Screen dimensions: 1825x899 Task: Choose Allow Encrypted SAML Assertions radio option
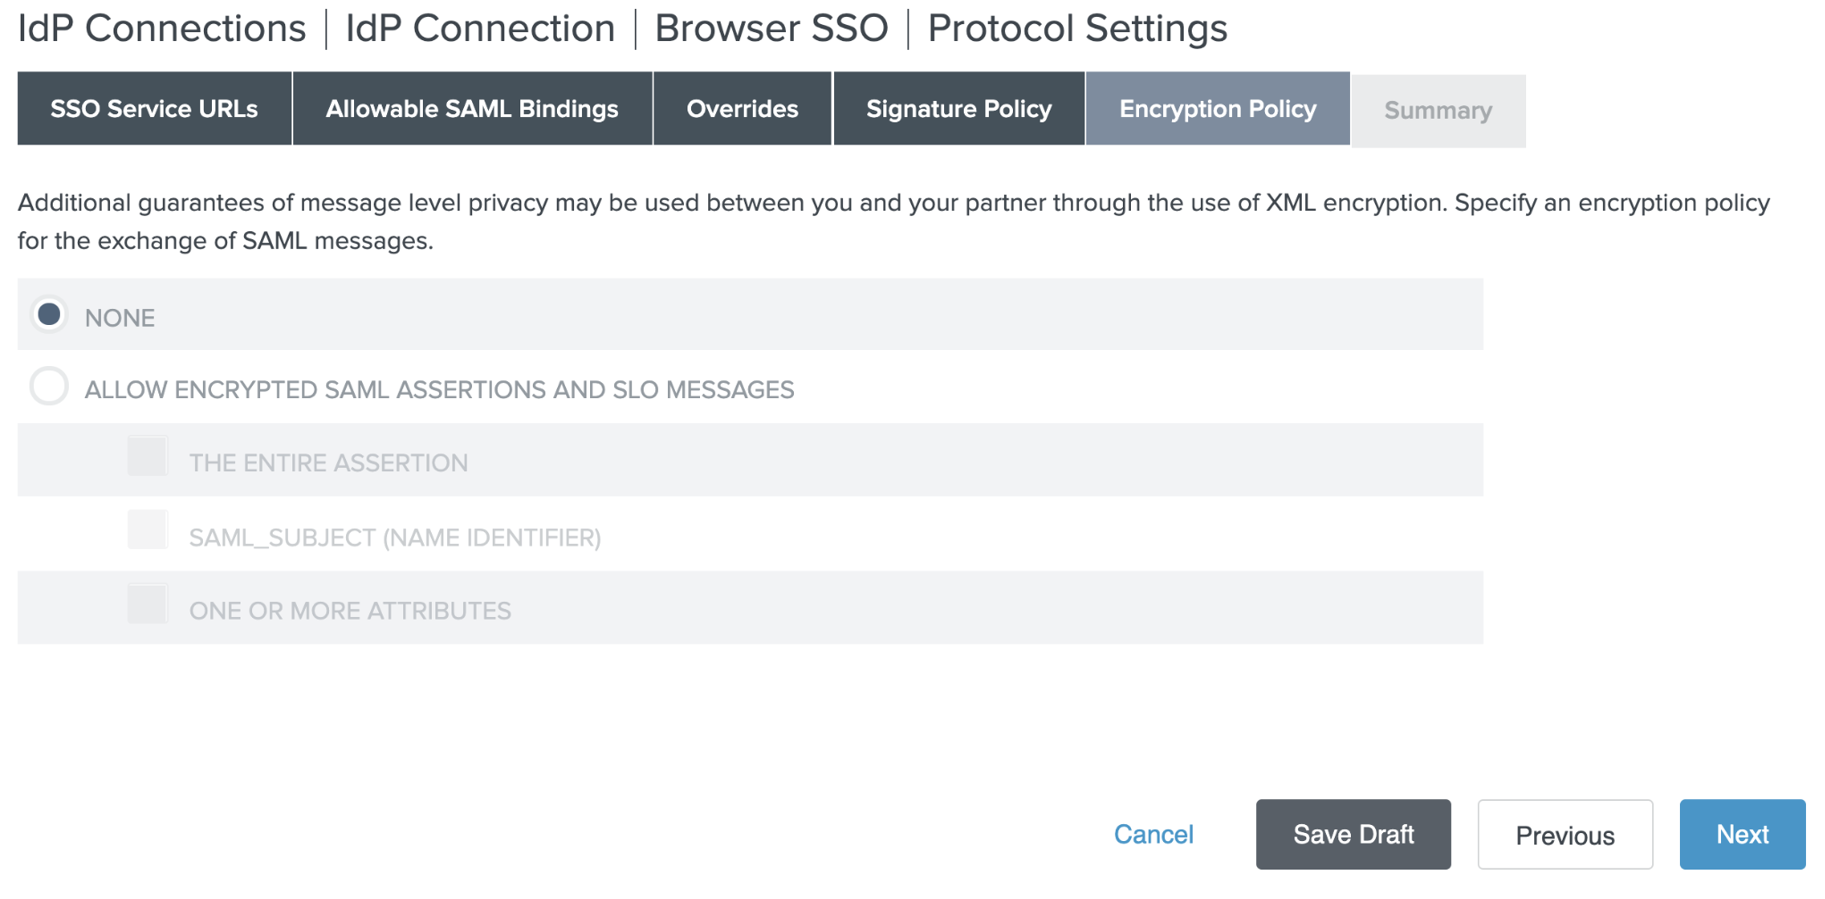pyautogui.click(x=49, y=387)
